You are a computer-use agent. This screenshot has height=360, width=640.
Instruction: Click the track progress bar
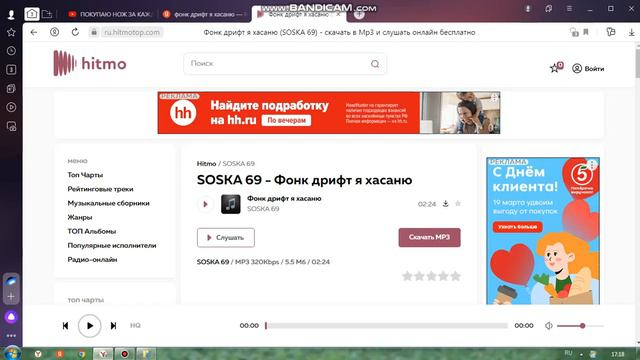tap(386, 325)
